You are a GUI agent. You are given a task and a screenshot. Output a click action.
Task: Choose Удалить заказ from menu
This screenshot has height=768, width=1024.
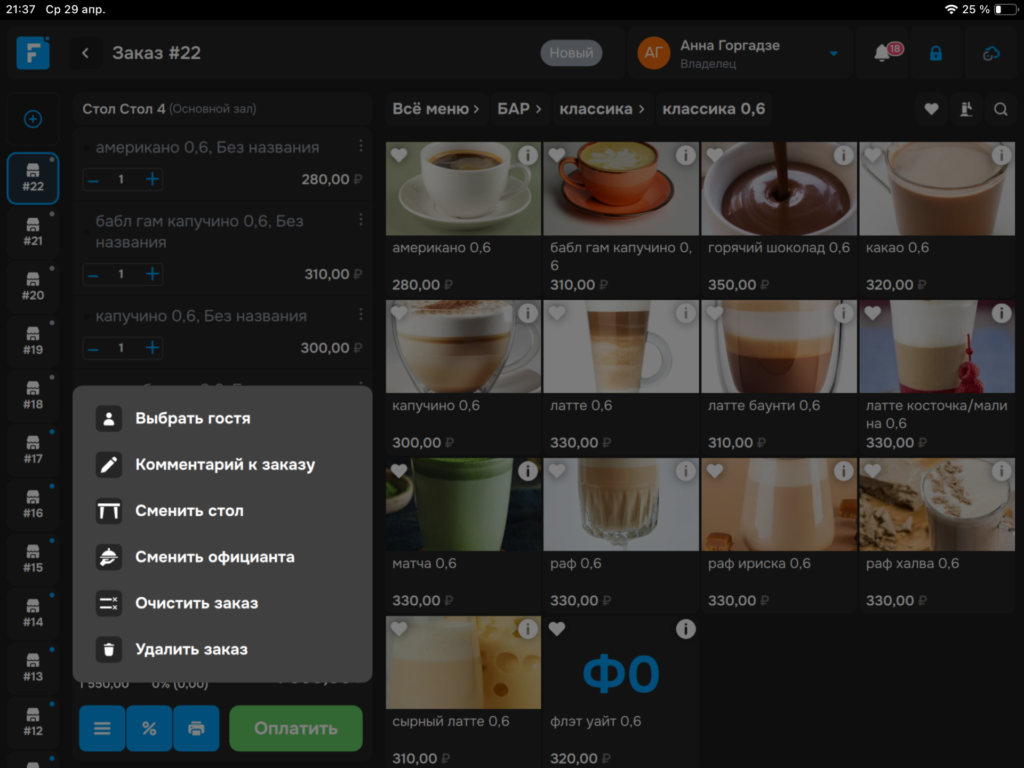222,649
